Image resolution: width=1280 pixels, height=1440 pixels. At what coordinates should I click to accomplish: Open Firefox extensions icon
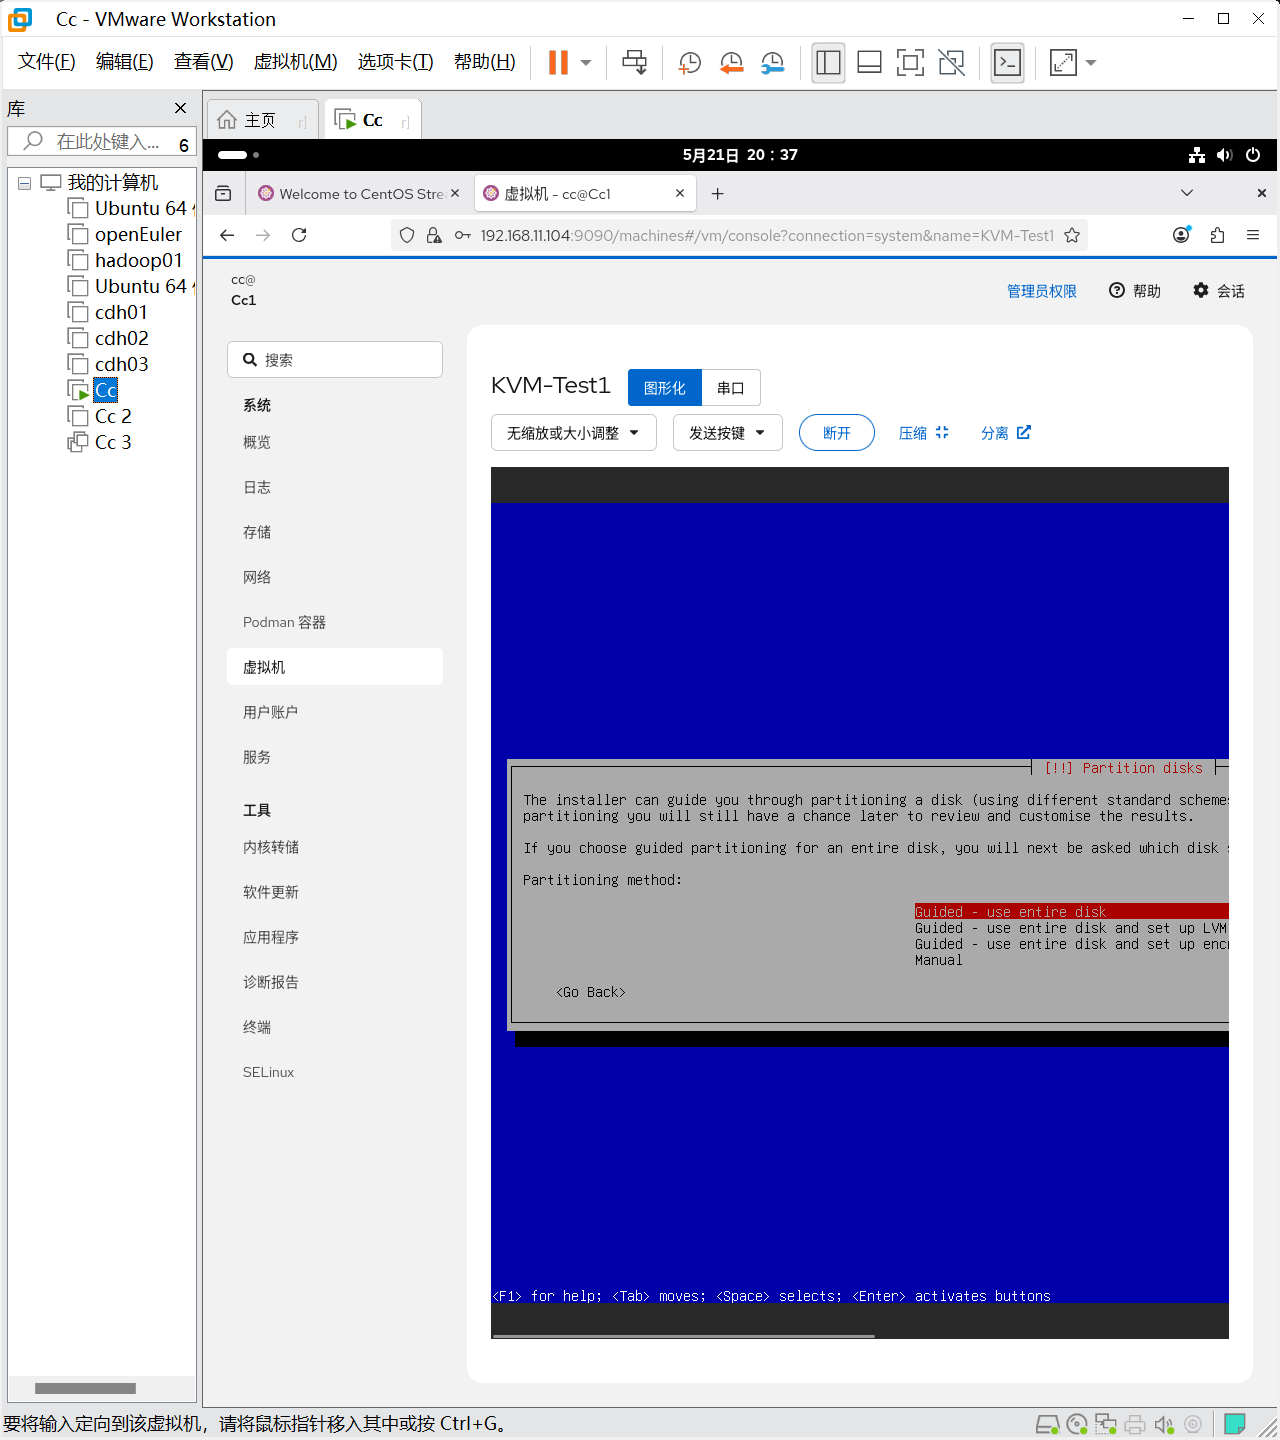point(1217,235)
